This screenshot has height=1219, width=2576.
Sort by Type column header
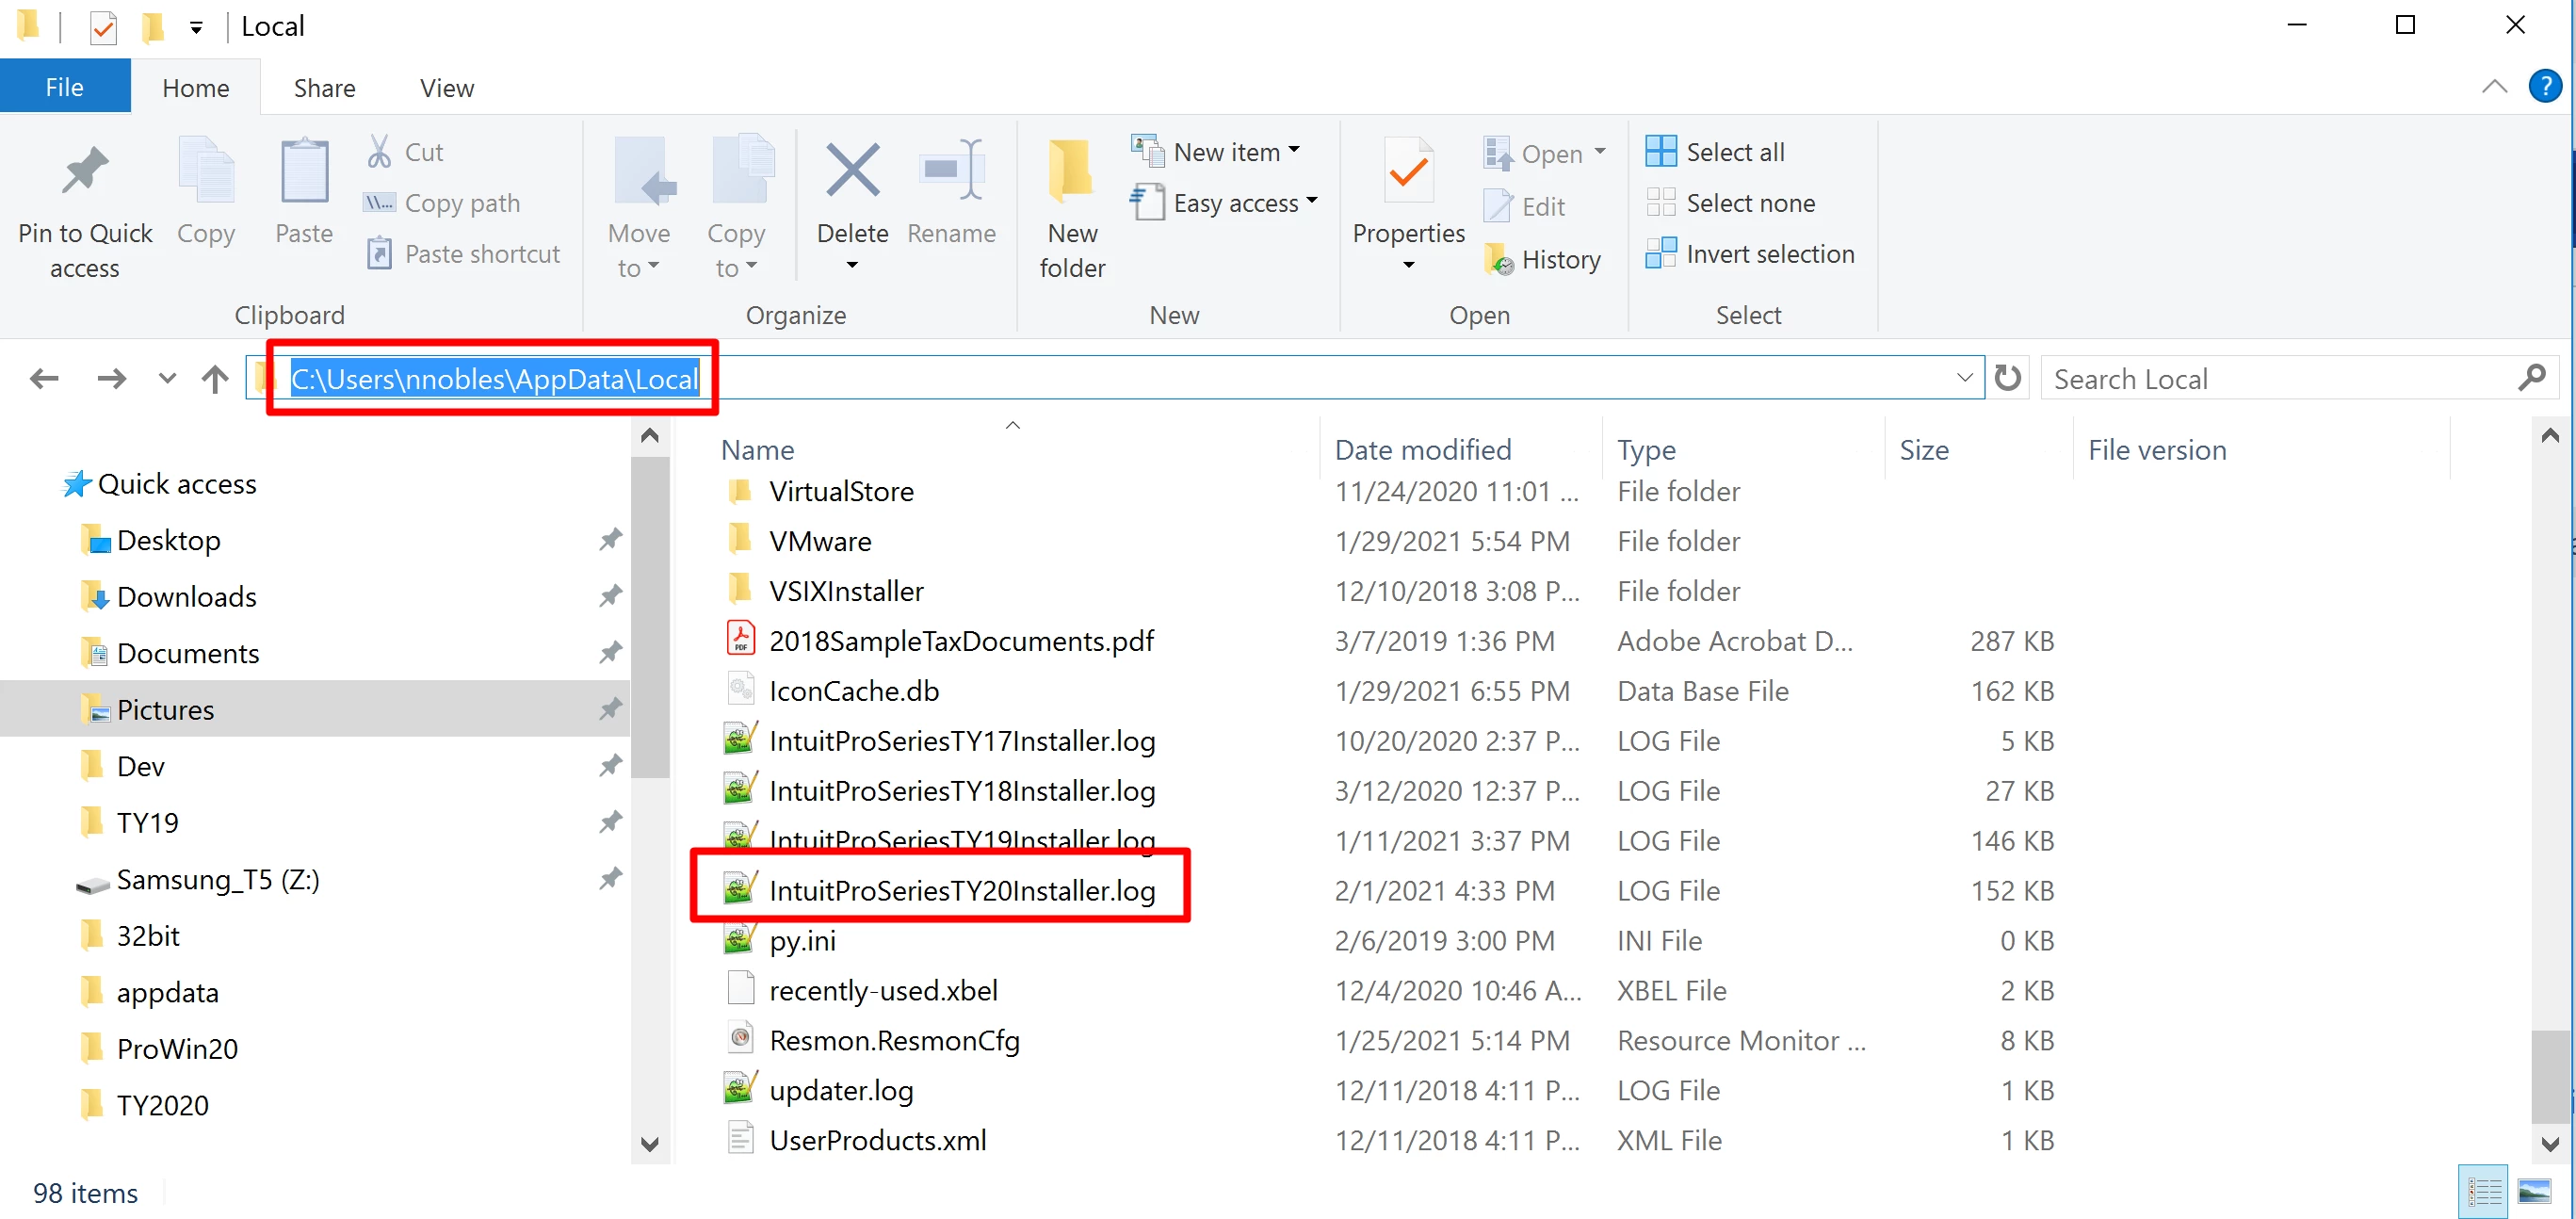click(x=1647, y=450)
